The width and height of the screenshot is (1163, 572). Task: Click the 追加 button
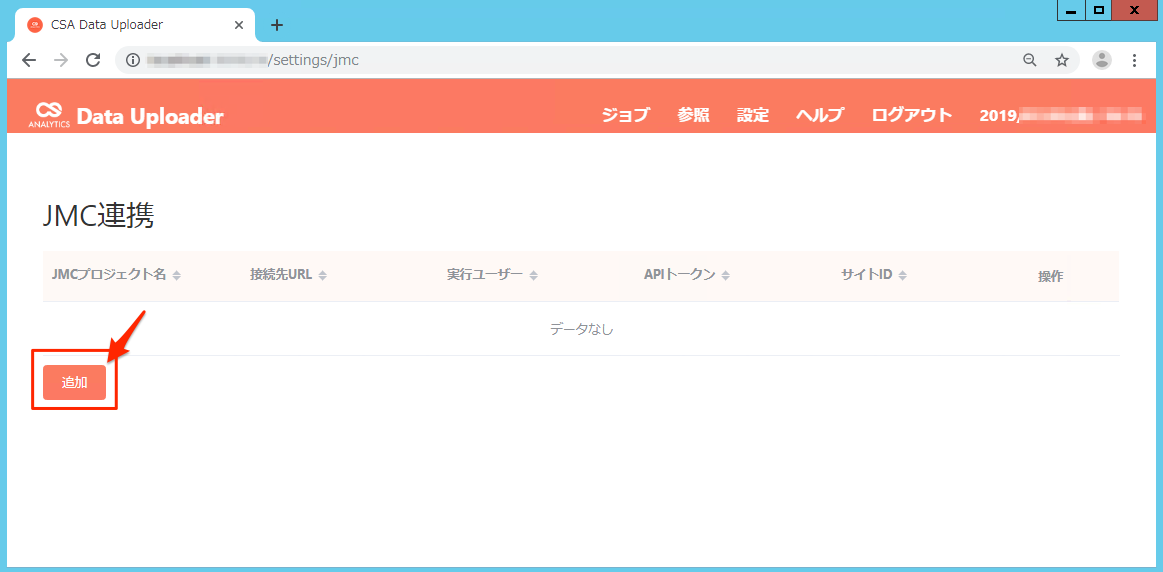click(74, 383)
